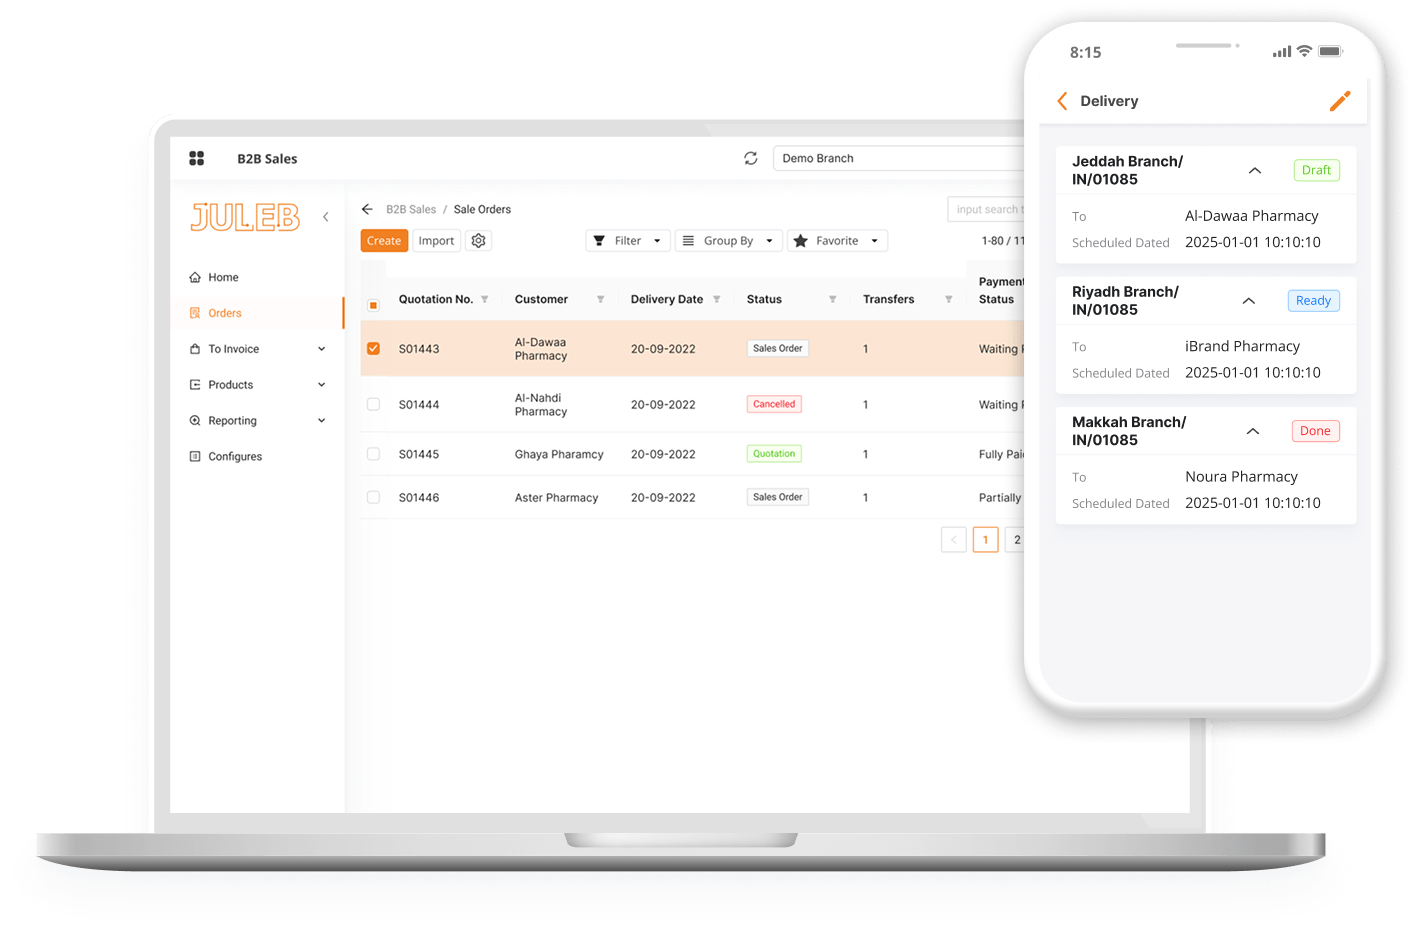The width and height of the screenshot is (1412, 931).
Task: Check the S01445 order row checkbox
Action: 373,453
